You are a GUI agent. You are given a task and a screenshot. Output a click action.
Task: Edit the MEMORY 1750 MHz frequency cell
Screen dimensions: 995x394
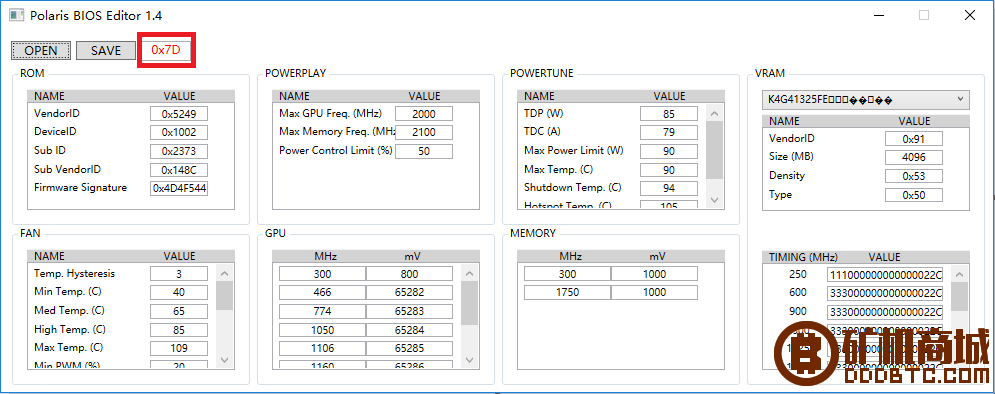pyautogui.click(x=567, y=292)
